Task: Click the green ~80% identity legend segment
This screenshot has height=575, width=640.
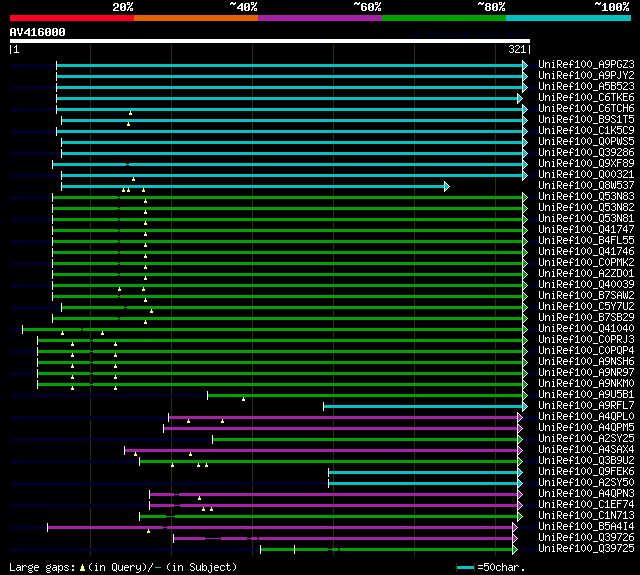Action: (444, 18)
